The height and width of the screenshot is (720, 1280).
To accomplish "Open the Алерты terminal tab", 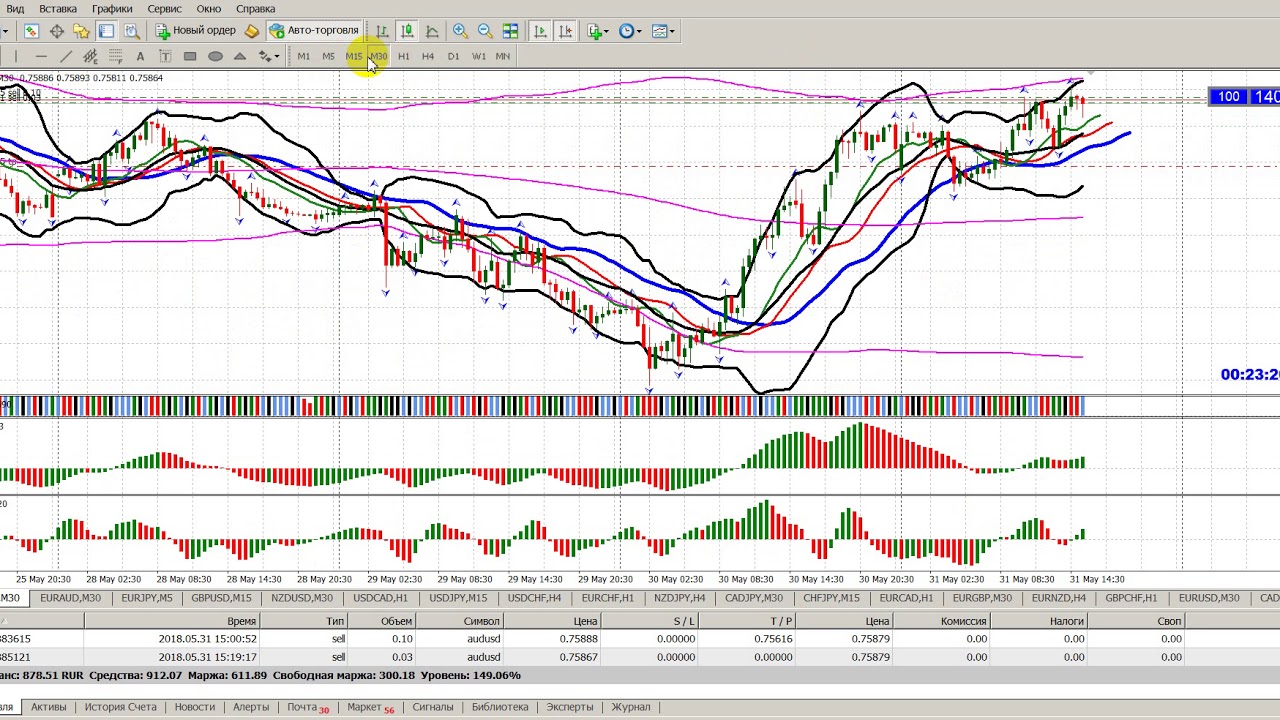I will click(x=251, y=707).
